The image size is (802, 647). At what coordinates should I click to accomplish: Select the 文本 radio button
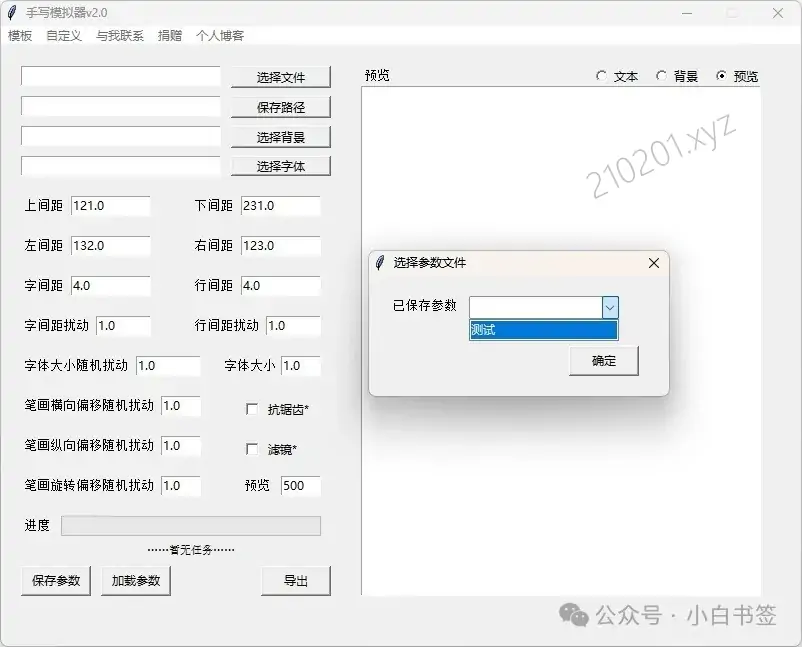coord(602,76)
